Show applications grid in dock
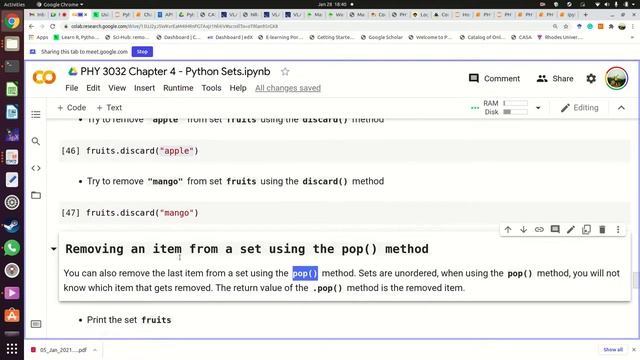 click(x=12, y=349)
